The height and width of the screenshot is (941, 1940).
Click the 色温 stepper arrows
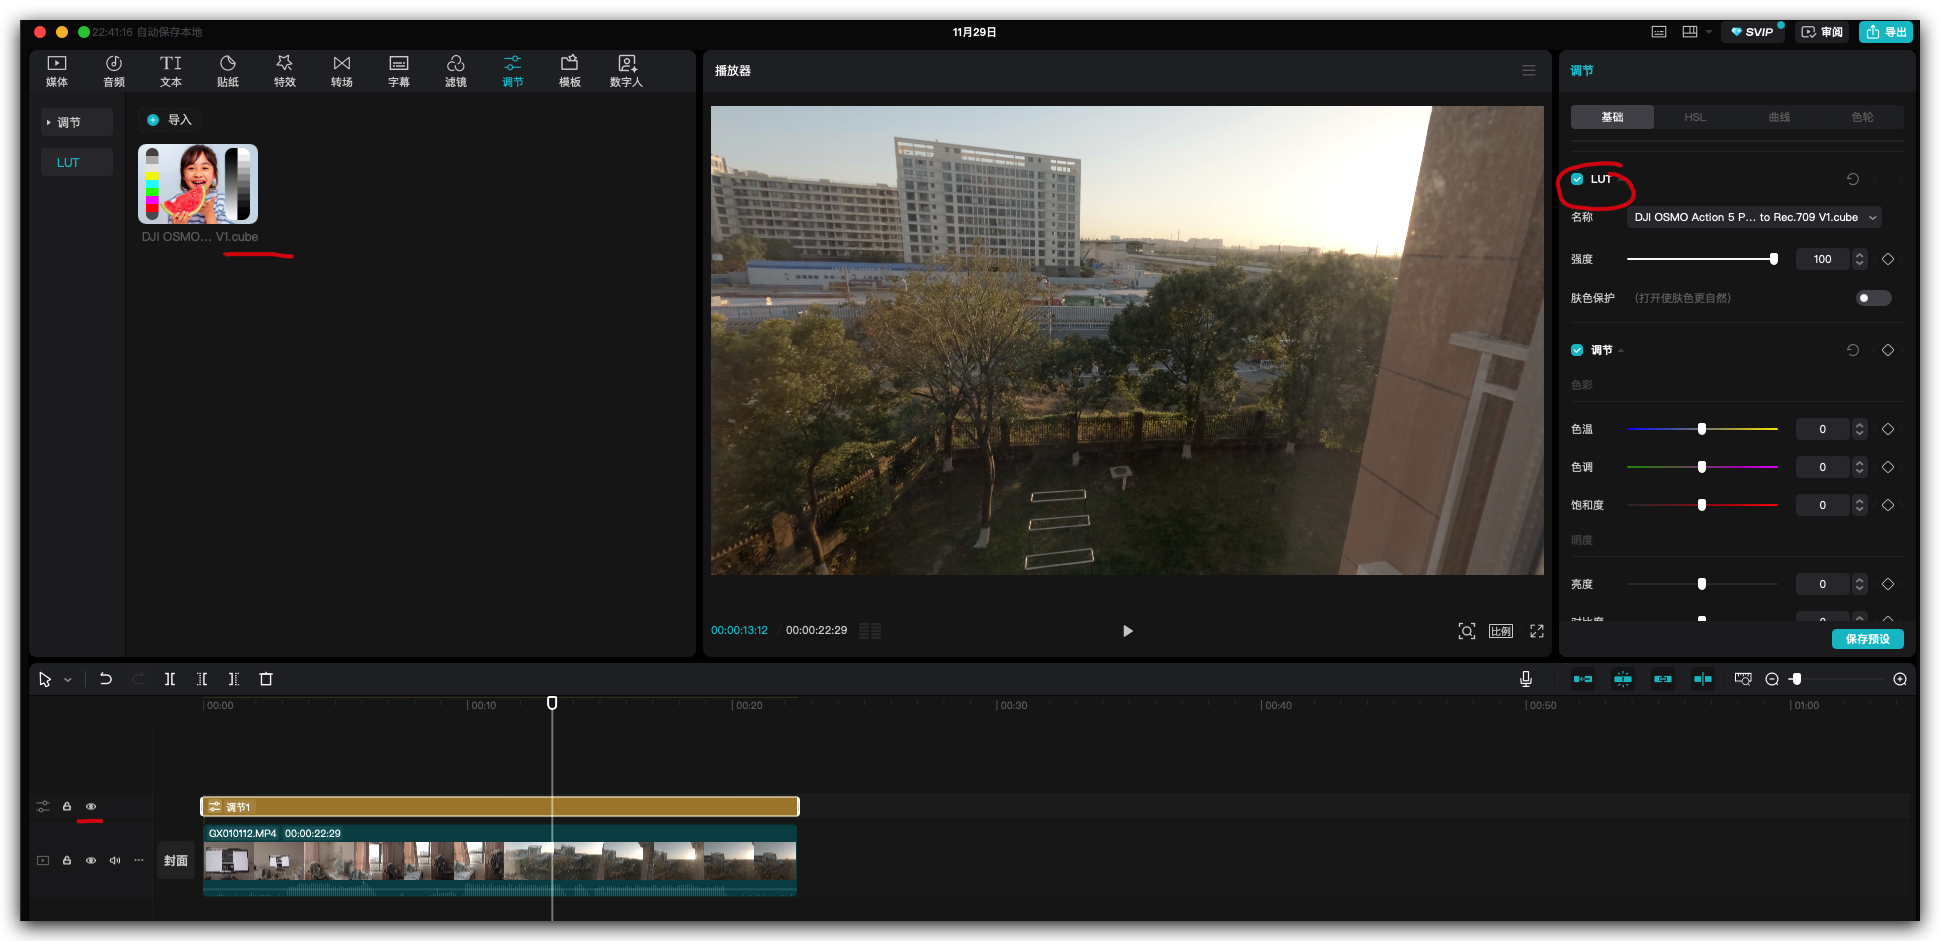pos(1860,429)
